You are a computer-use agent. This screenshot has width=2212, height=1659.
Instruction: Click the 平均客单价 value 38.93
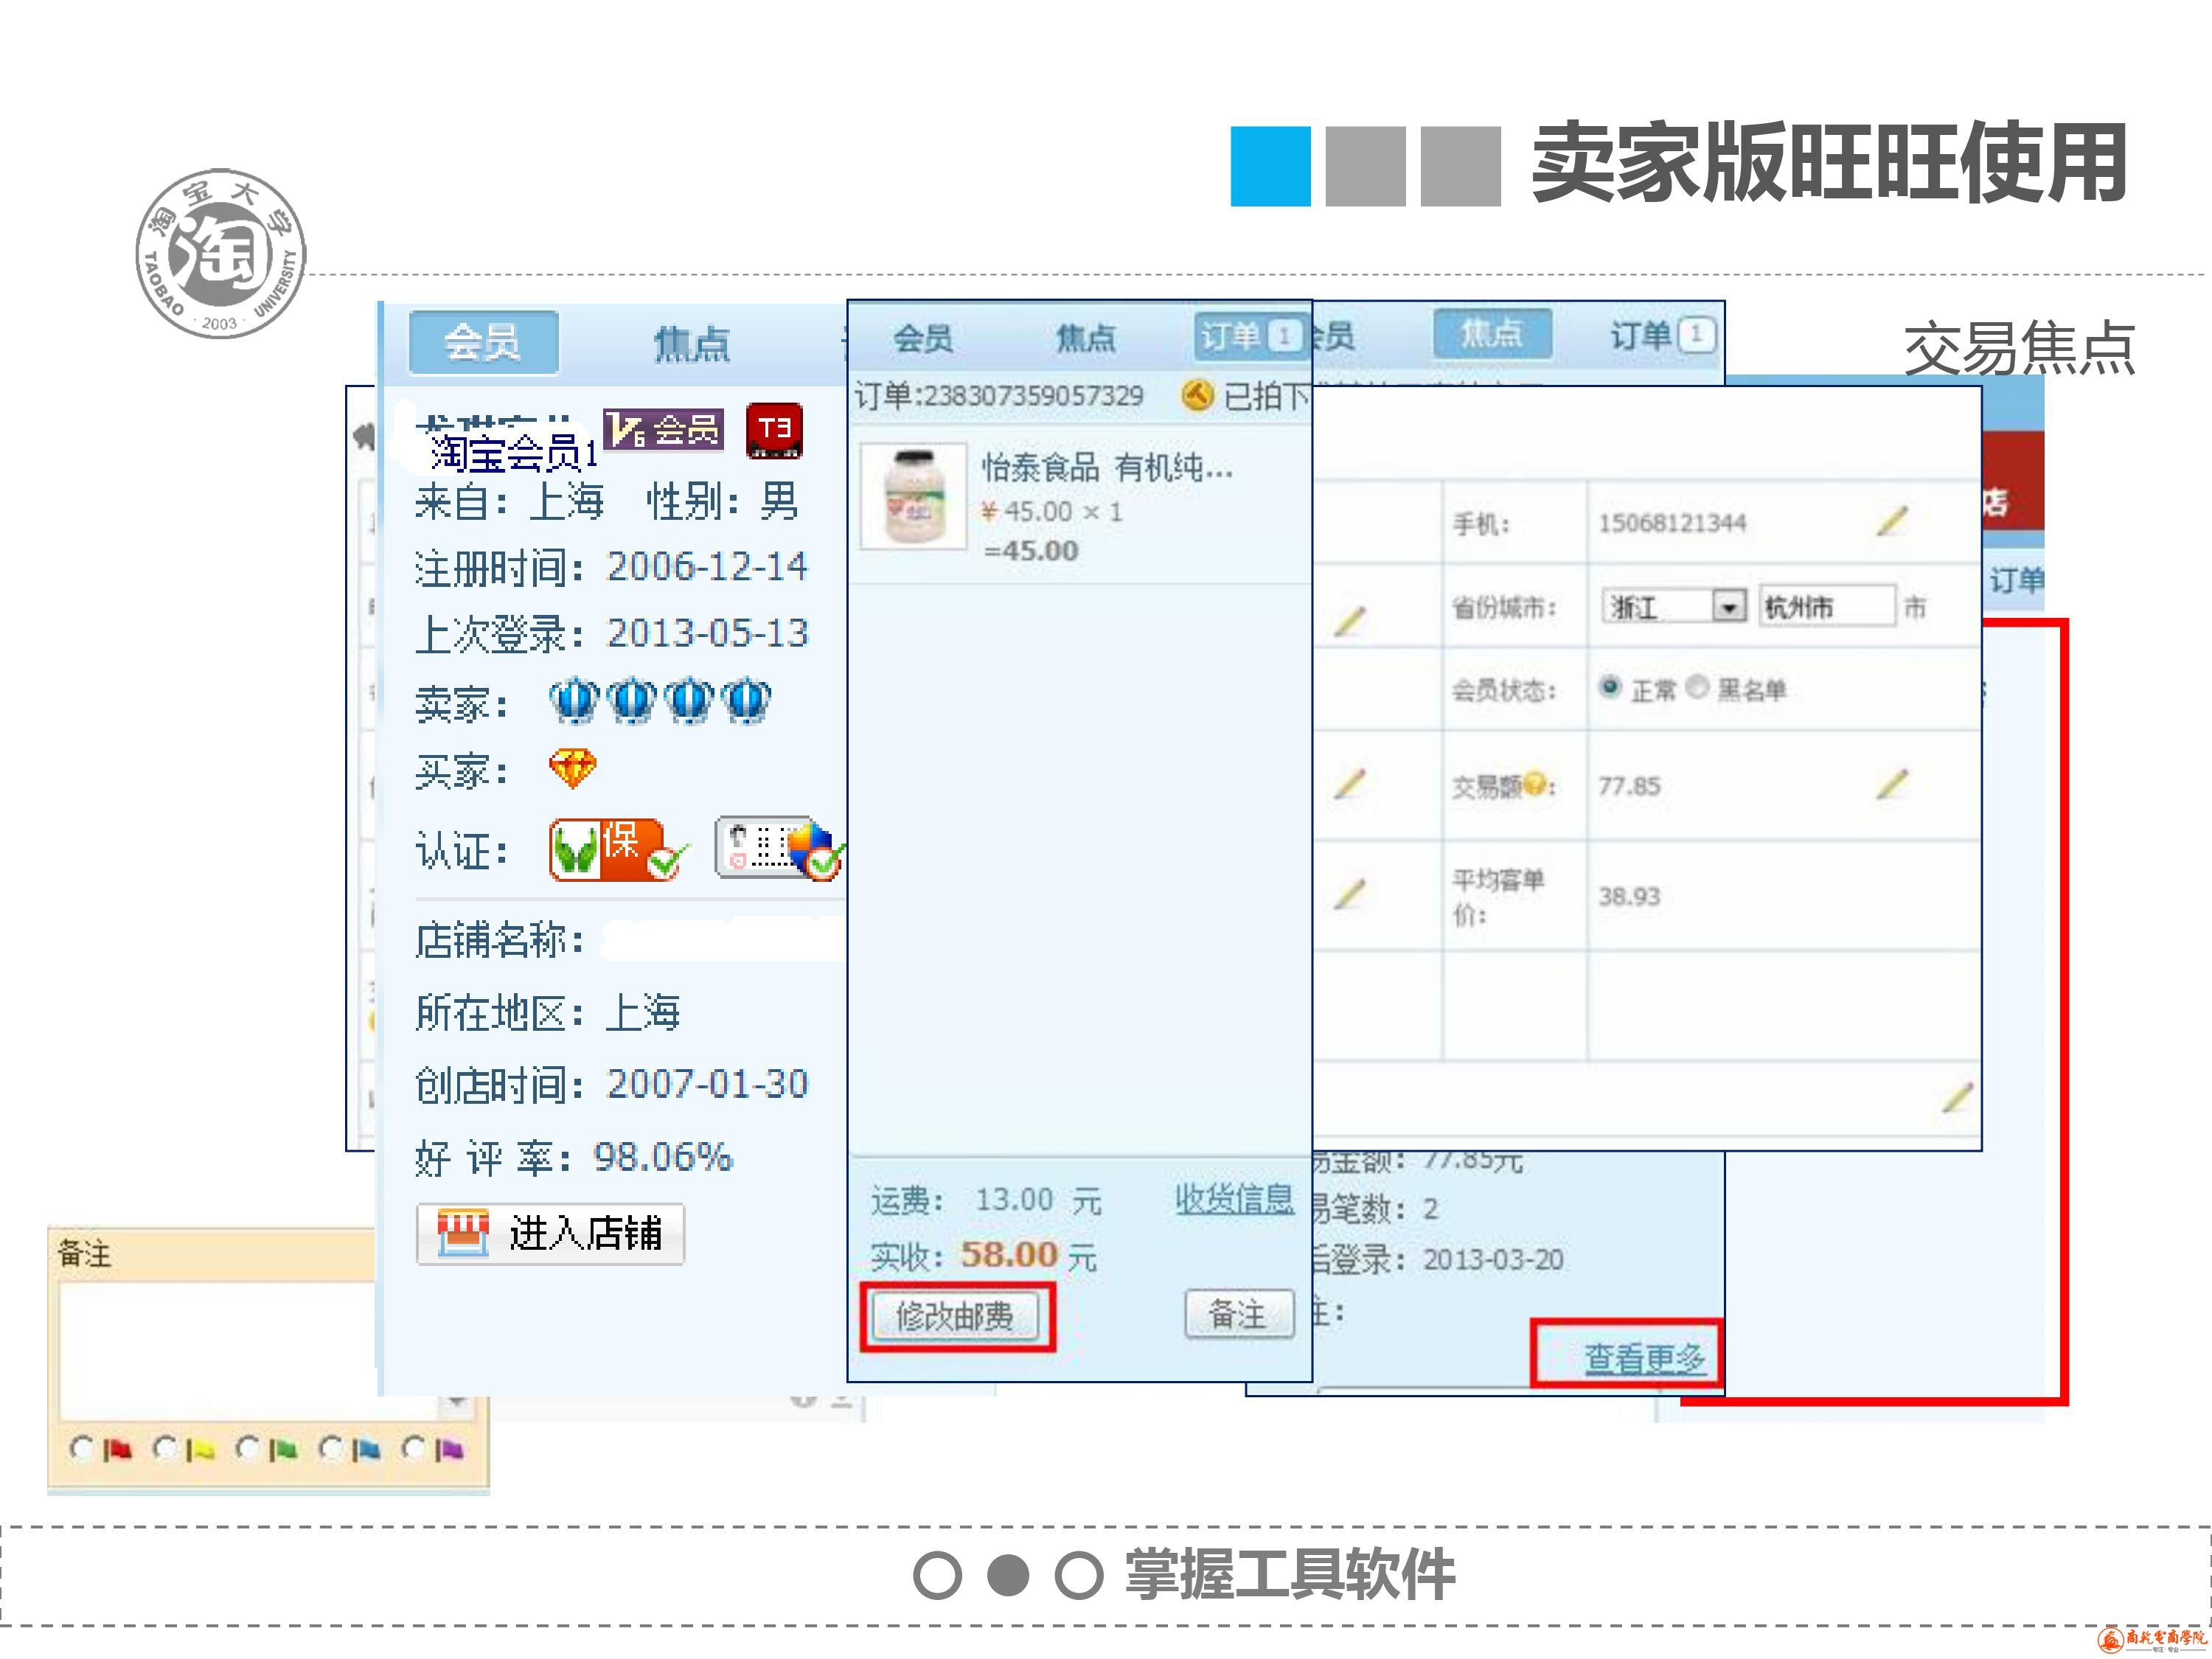coord(1629,896)
